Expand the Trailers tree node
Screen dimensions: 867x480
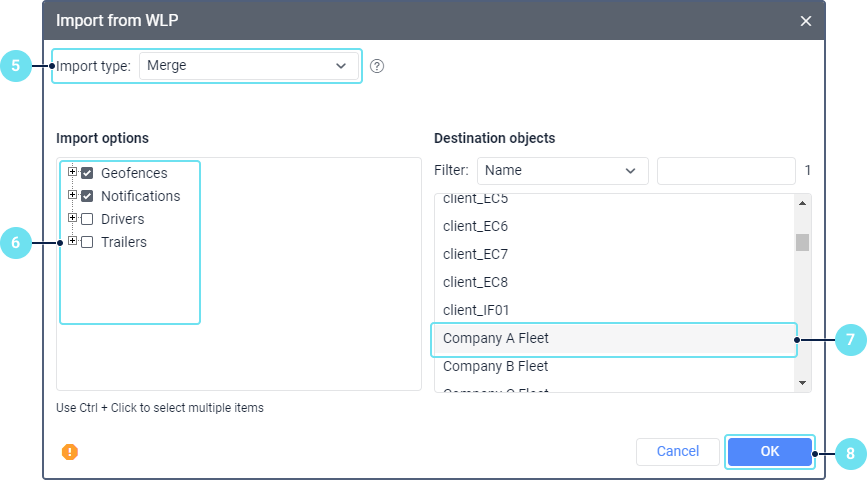pyautogui.click(x=72, y=241)
